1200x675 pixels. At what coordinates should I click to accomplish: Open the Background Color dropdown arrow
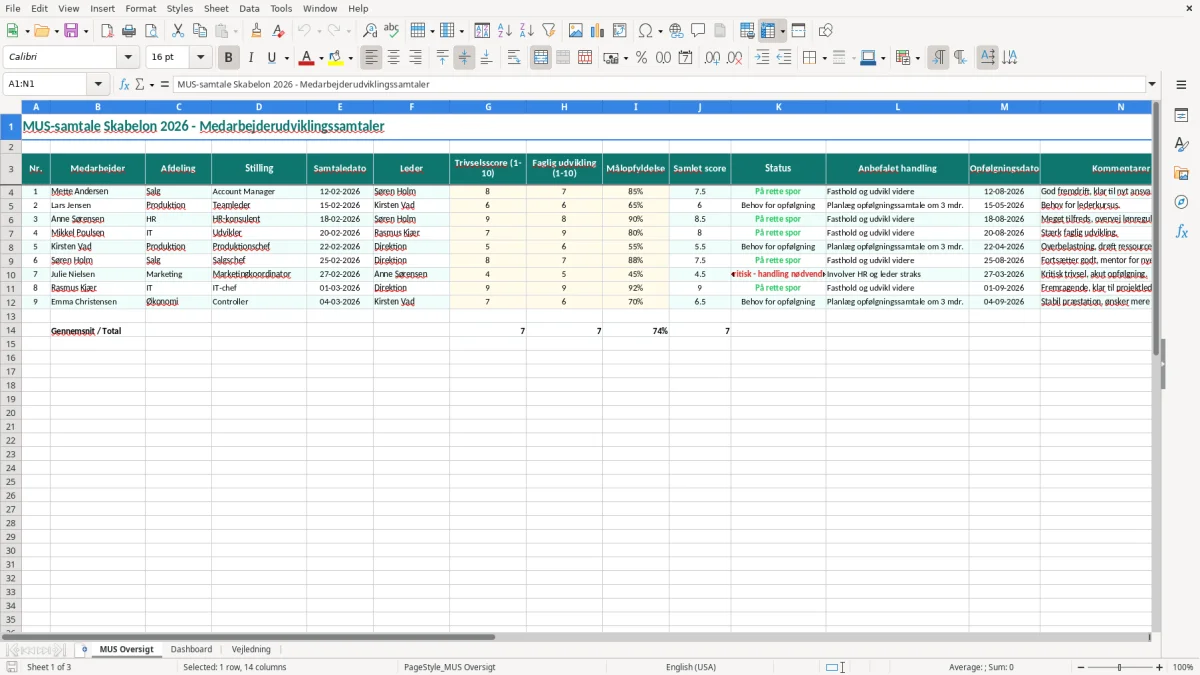(x=350, y=58)
